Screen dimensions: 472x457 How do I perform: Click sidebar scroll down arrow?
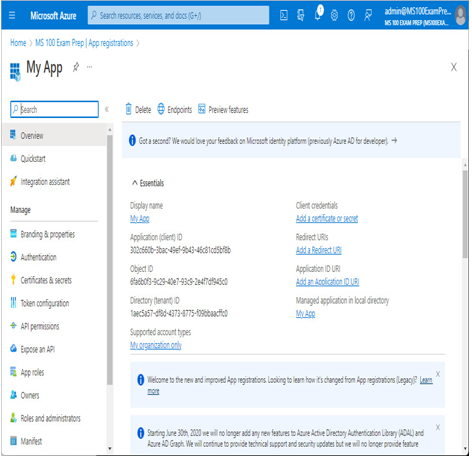coord(110,449)
